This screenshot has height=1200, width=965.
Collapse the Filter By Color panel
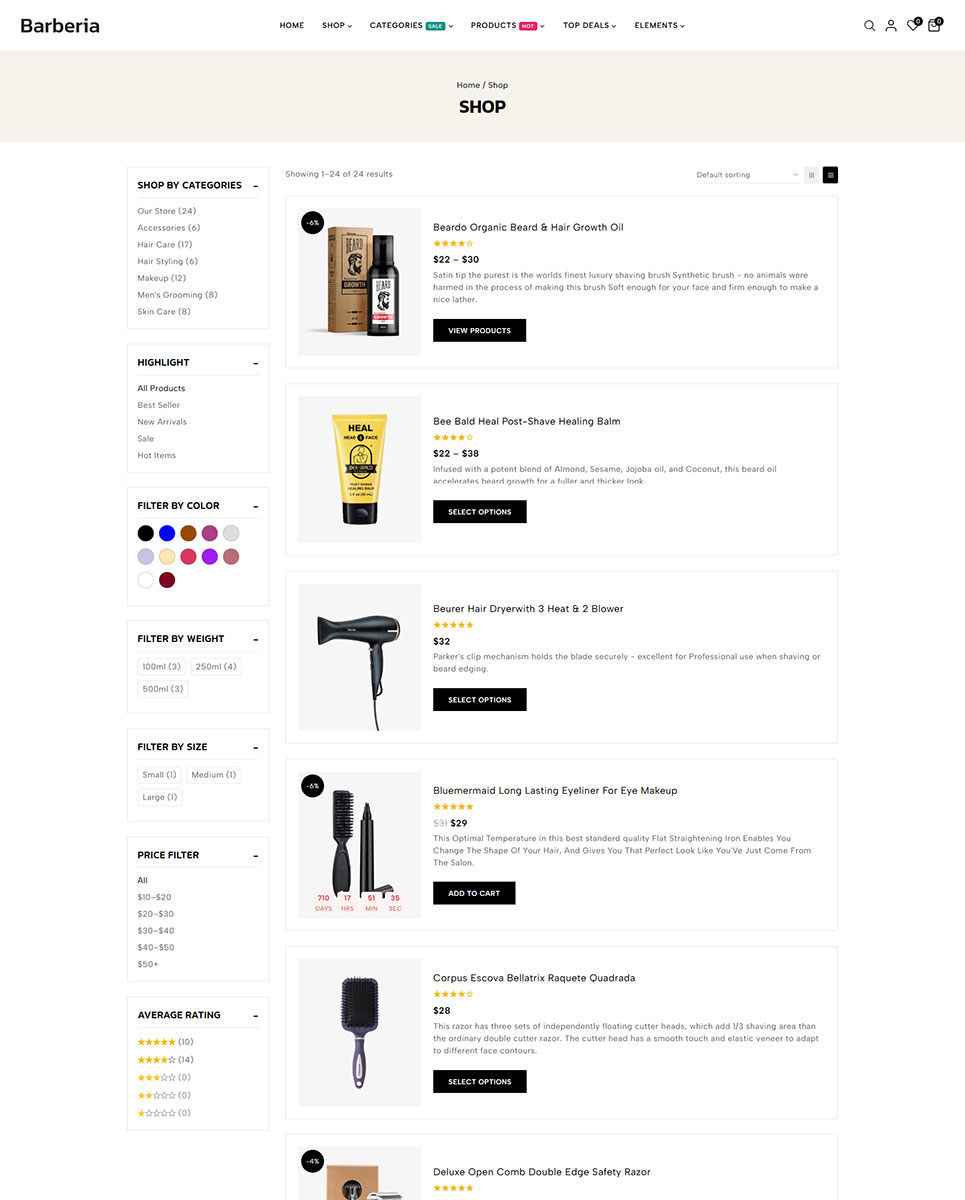(x=256, y=506)
